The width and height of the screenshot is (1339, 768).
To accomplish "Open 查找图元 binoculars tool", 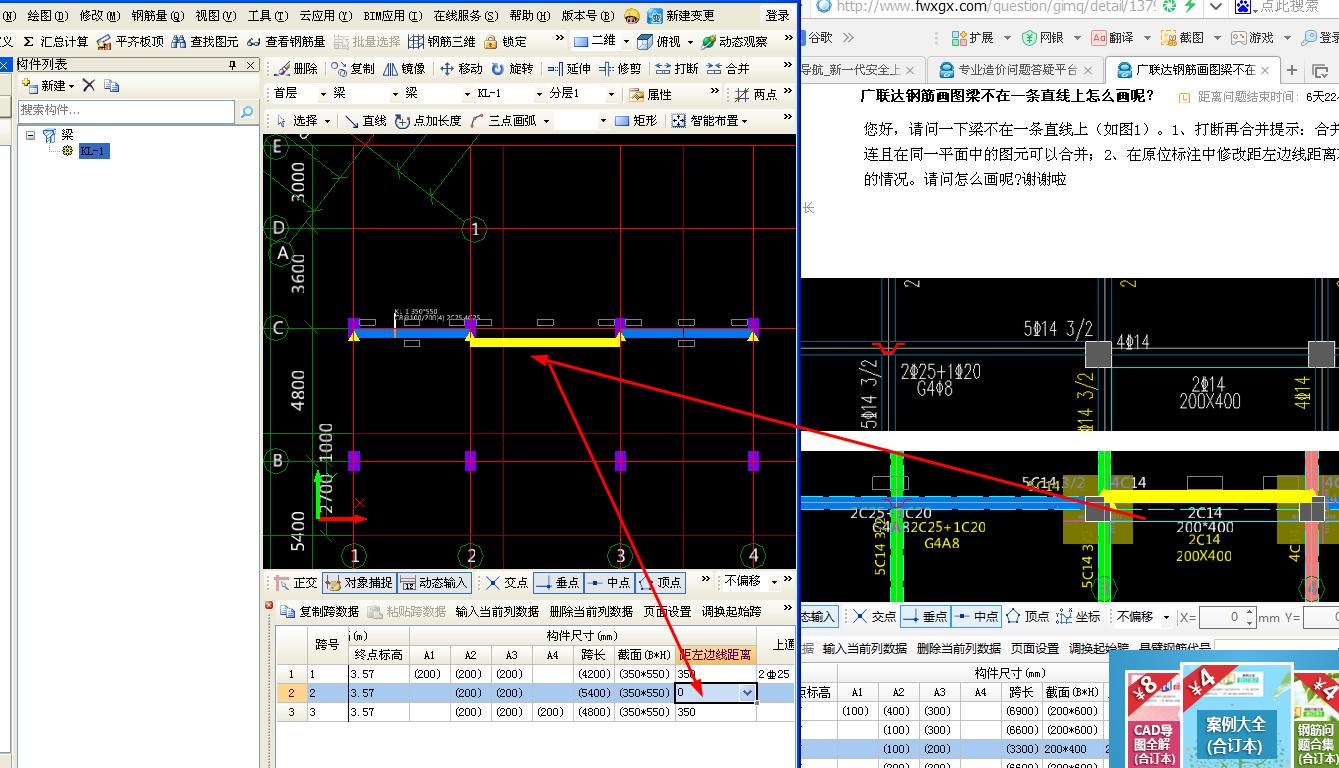I will pos(205,42).
